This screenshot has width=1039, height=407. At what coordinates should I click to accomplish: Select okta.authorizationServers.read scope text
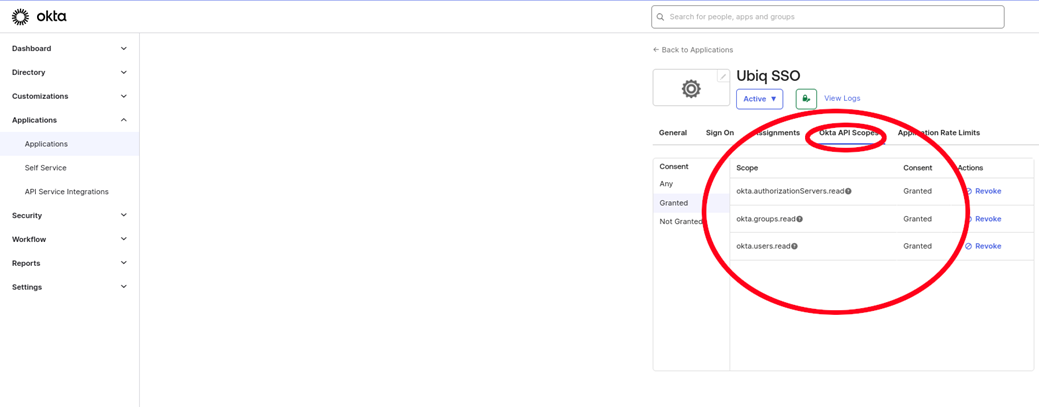(790, 191)
